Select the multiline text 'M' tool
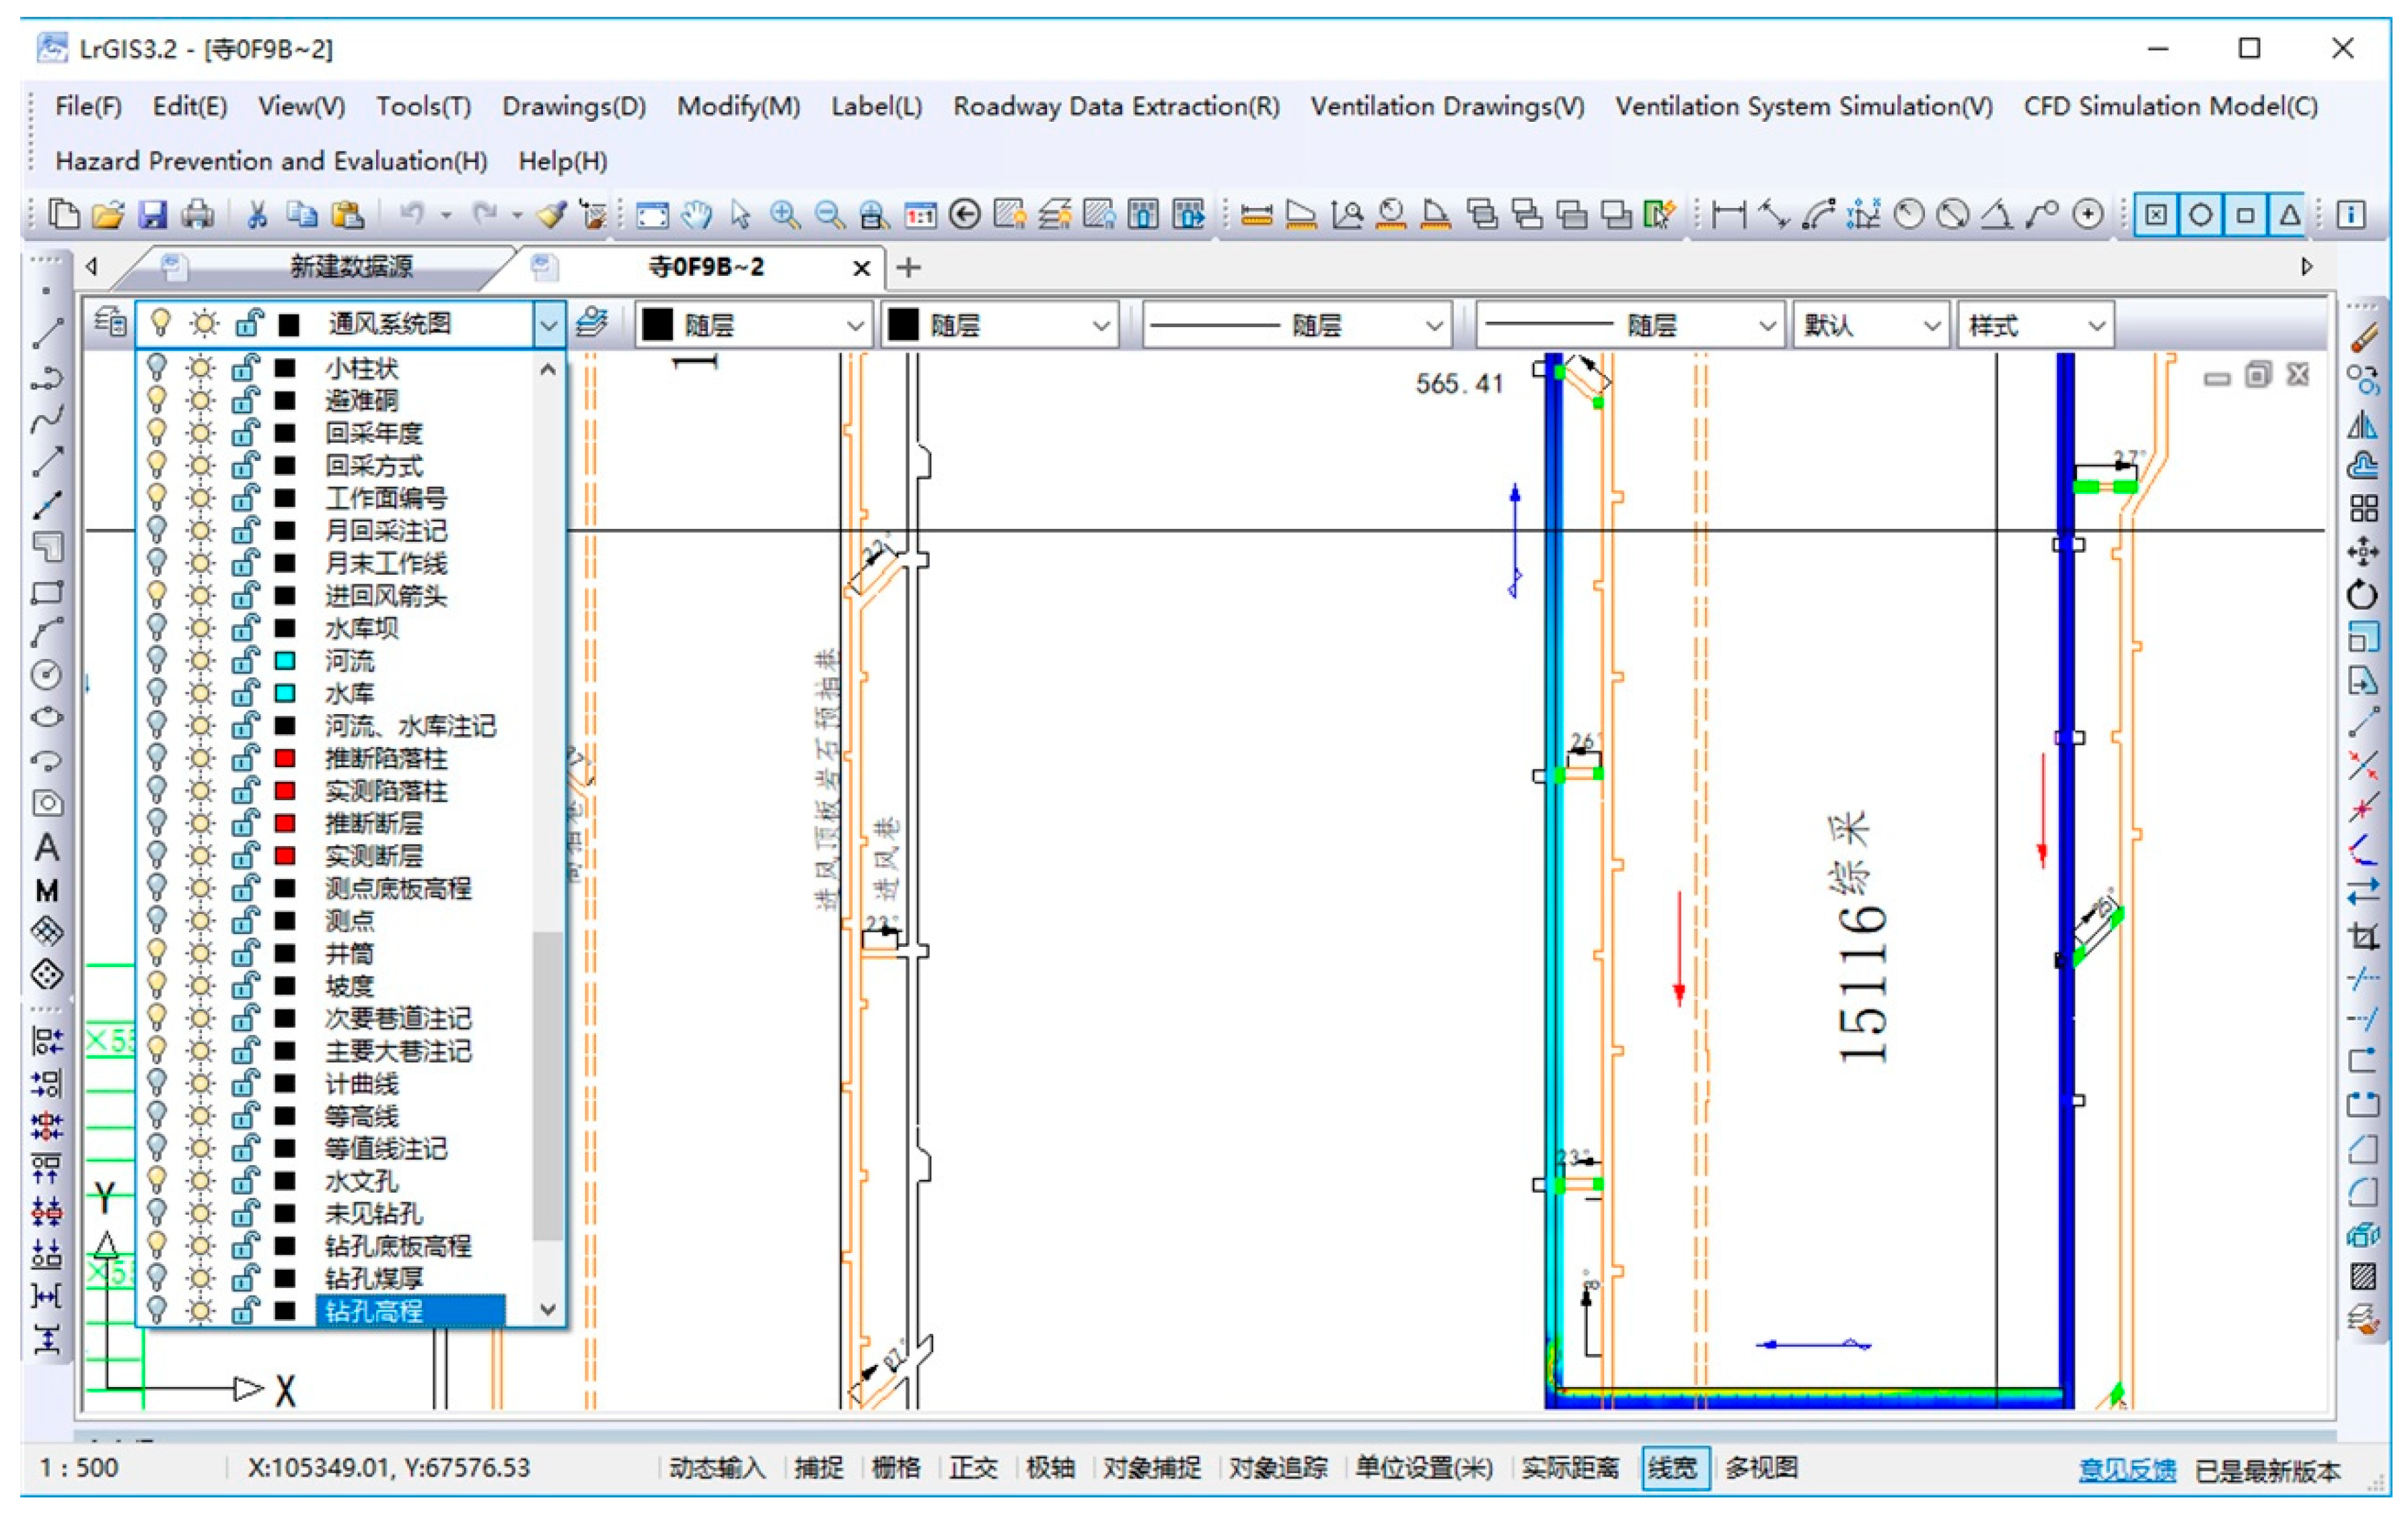This screenshot has height=1521, width=2408. click(x=47, y=890)
